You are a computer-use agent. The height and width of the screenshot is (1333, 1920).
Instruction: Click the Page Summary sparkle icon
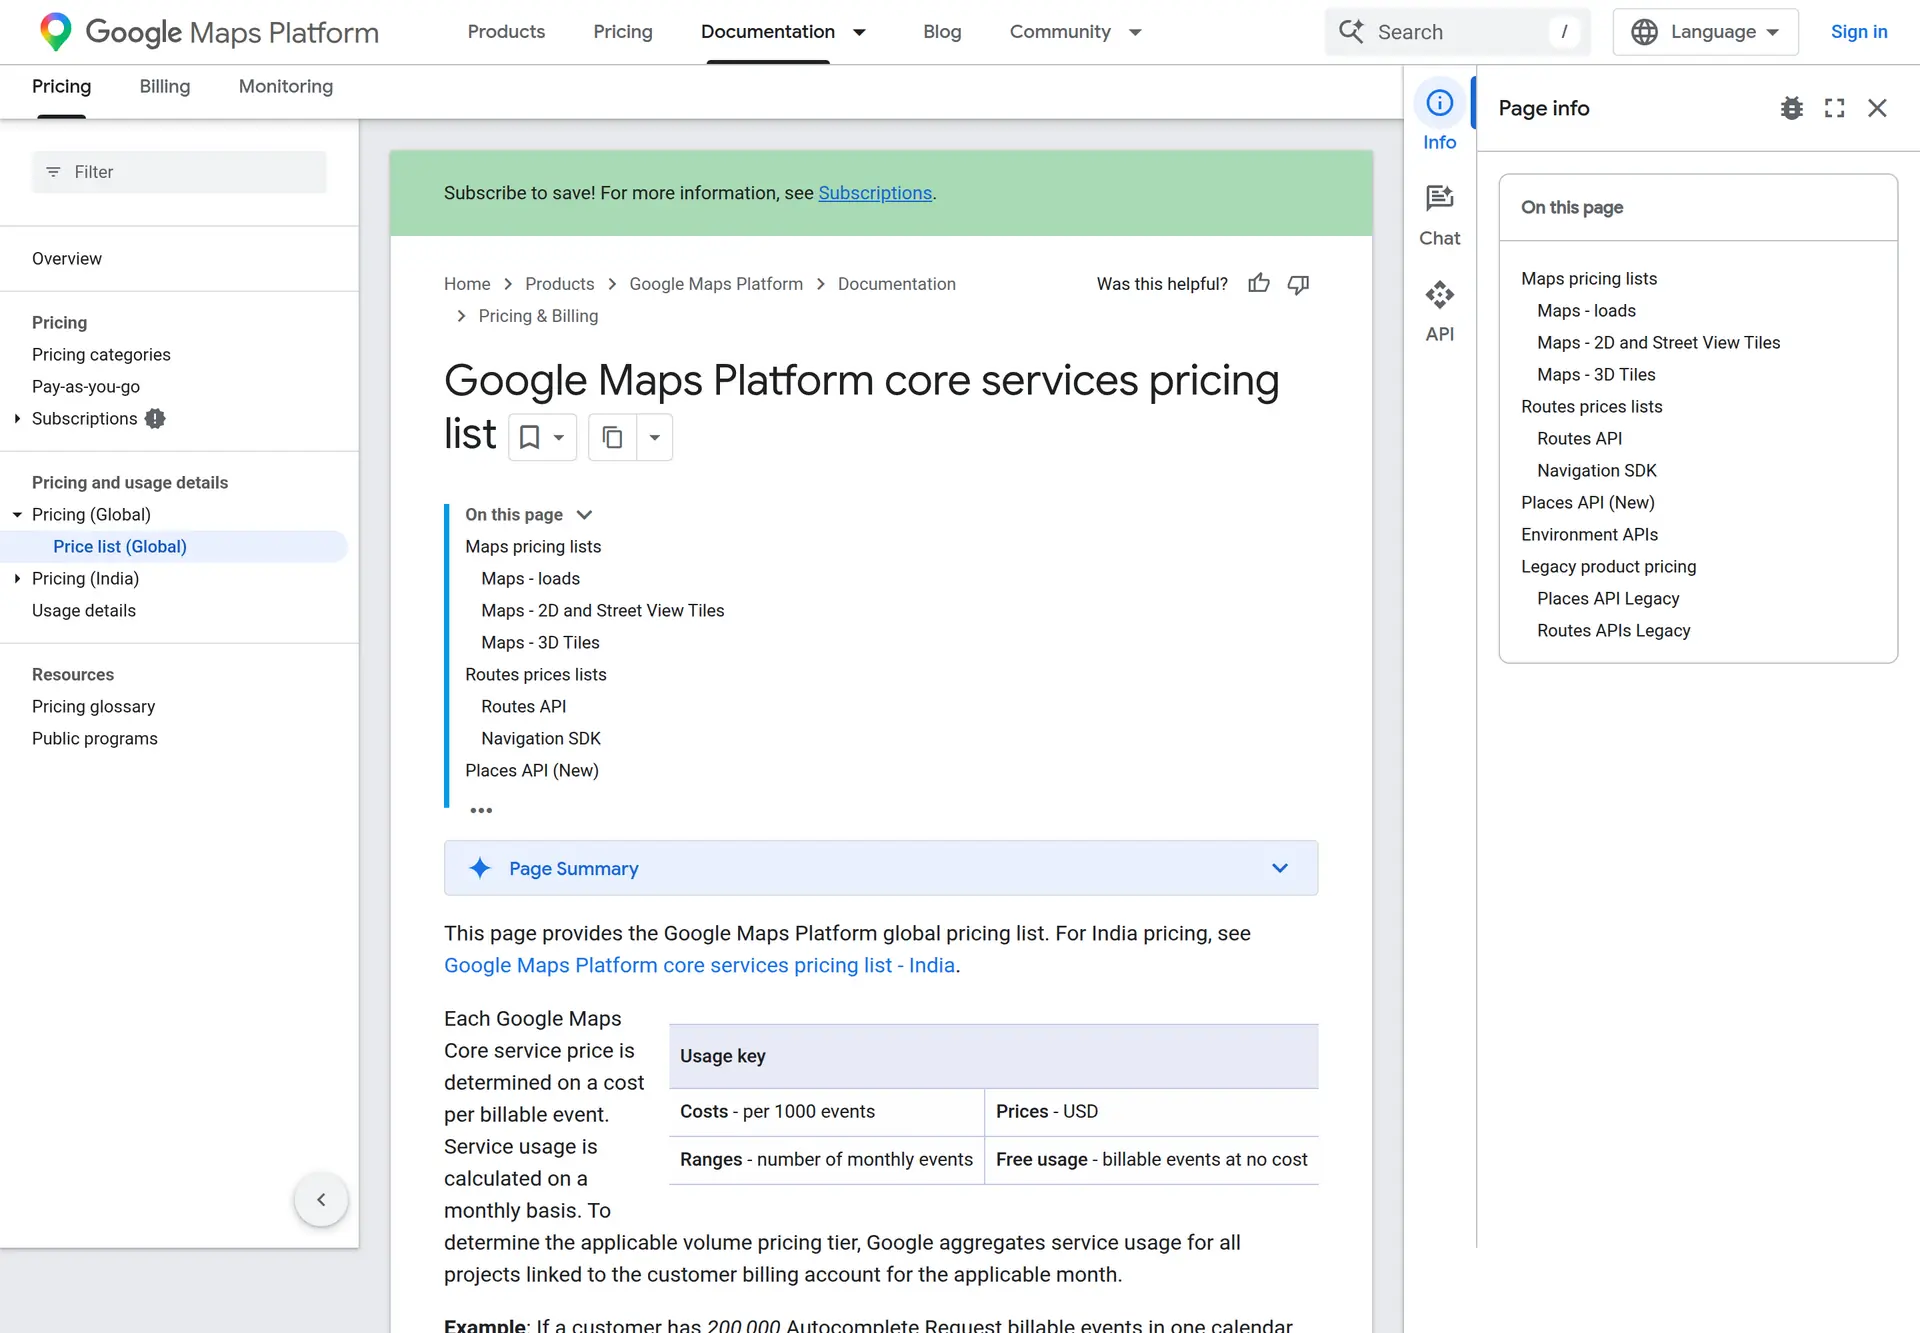[480, 868]
